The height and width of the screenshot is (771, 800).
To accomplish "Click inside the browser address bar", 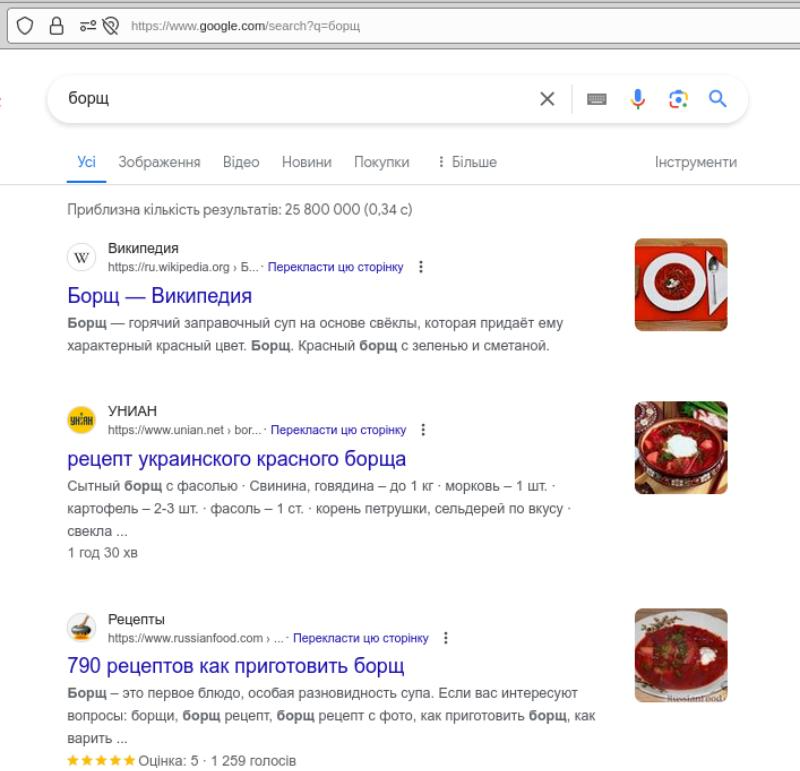I will pyautogui.click(x=300, y=24).
